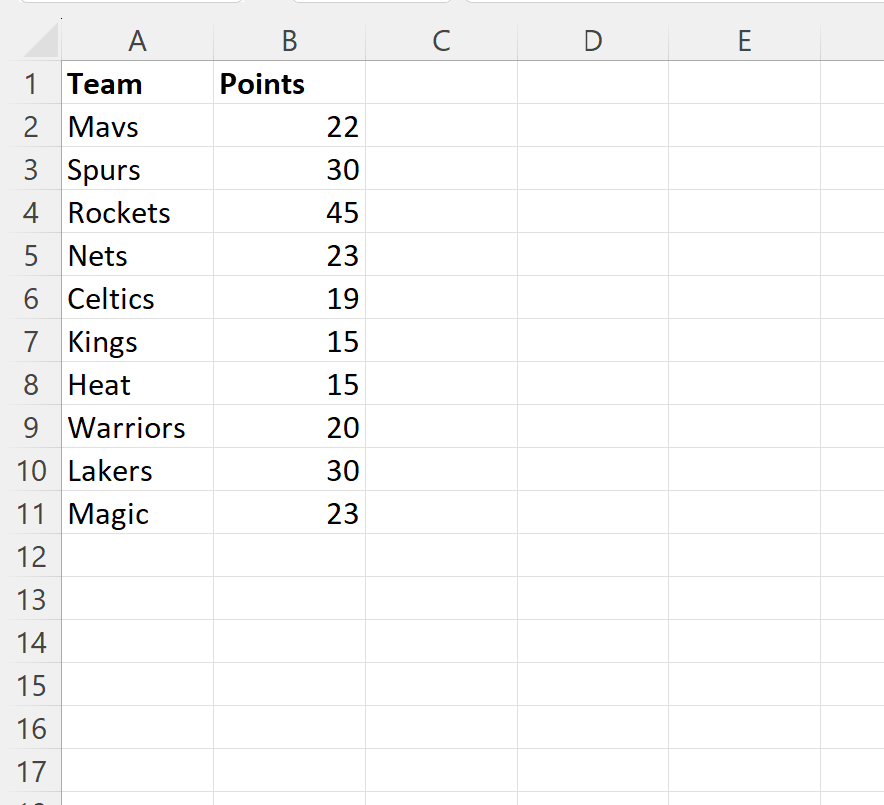Select row 12 header

pyautogui.click(x=31, y=557)
